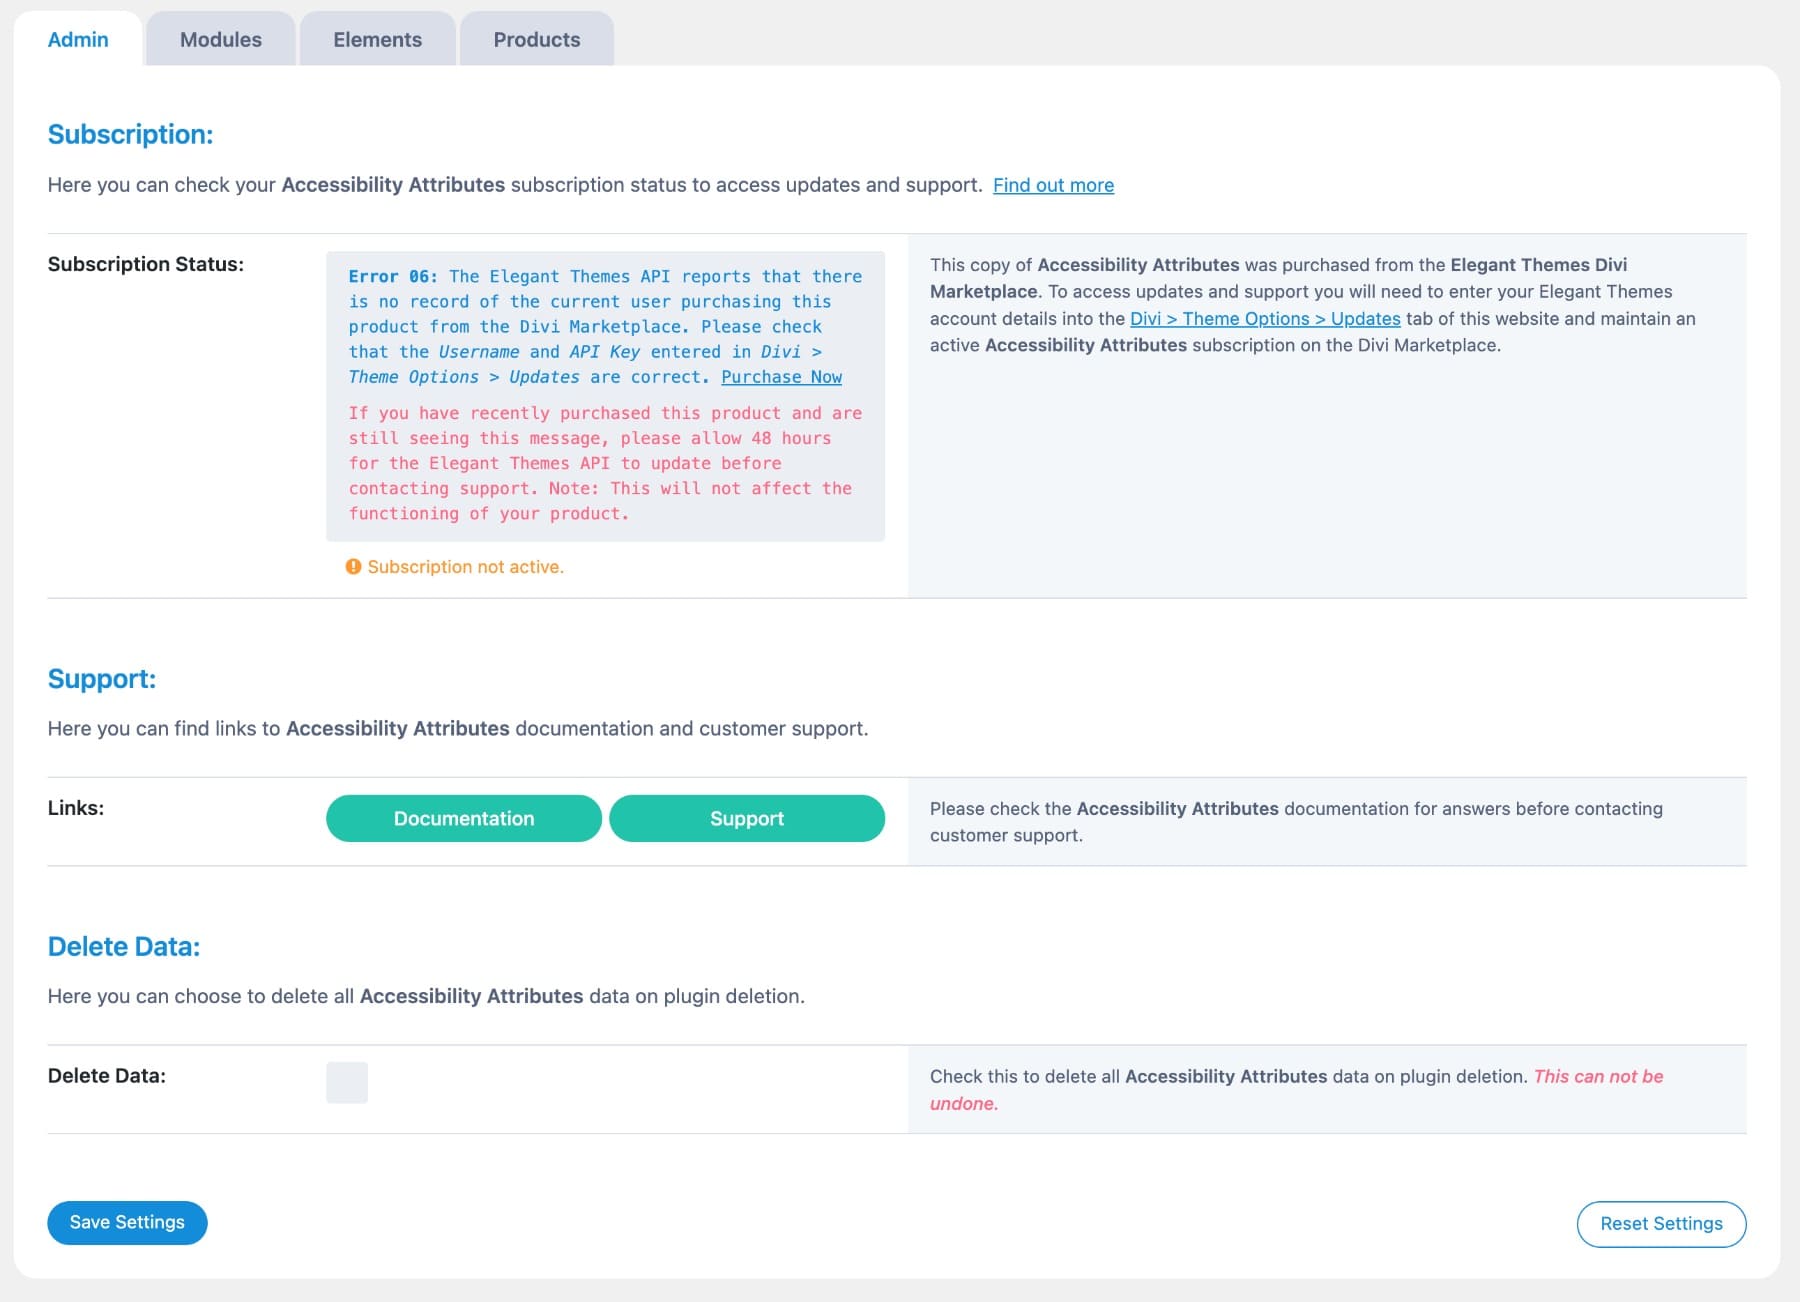Enable the Delete Data checkbox
Viewport: 1800px width, 1302px height.
[346, 1081]
